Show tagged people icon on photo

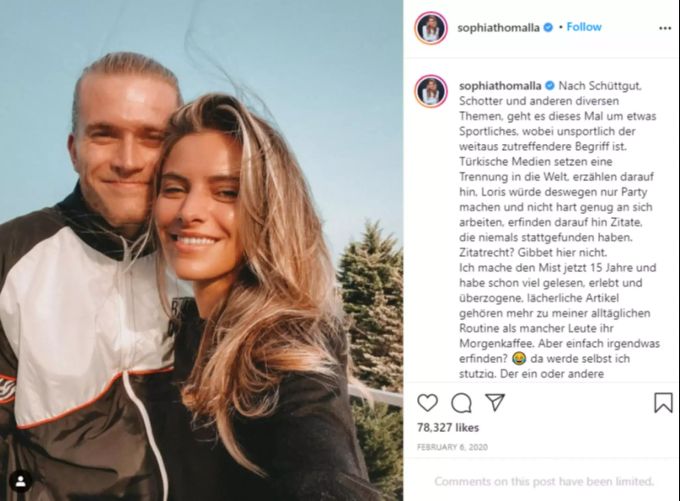tap(20, 481)
